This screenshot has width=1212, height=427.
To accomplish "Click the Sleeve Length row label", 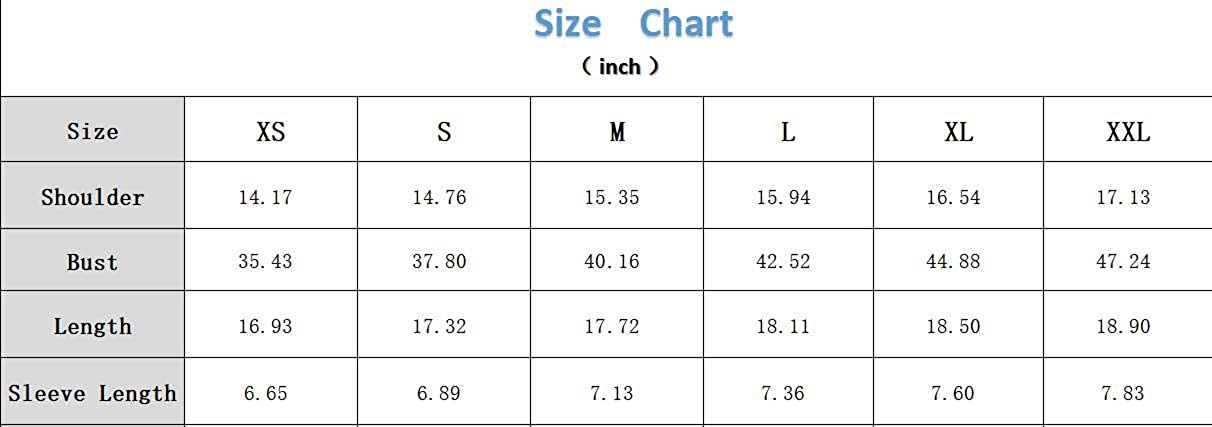I will (92, 393).
